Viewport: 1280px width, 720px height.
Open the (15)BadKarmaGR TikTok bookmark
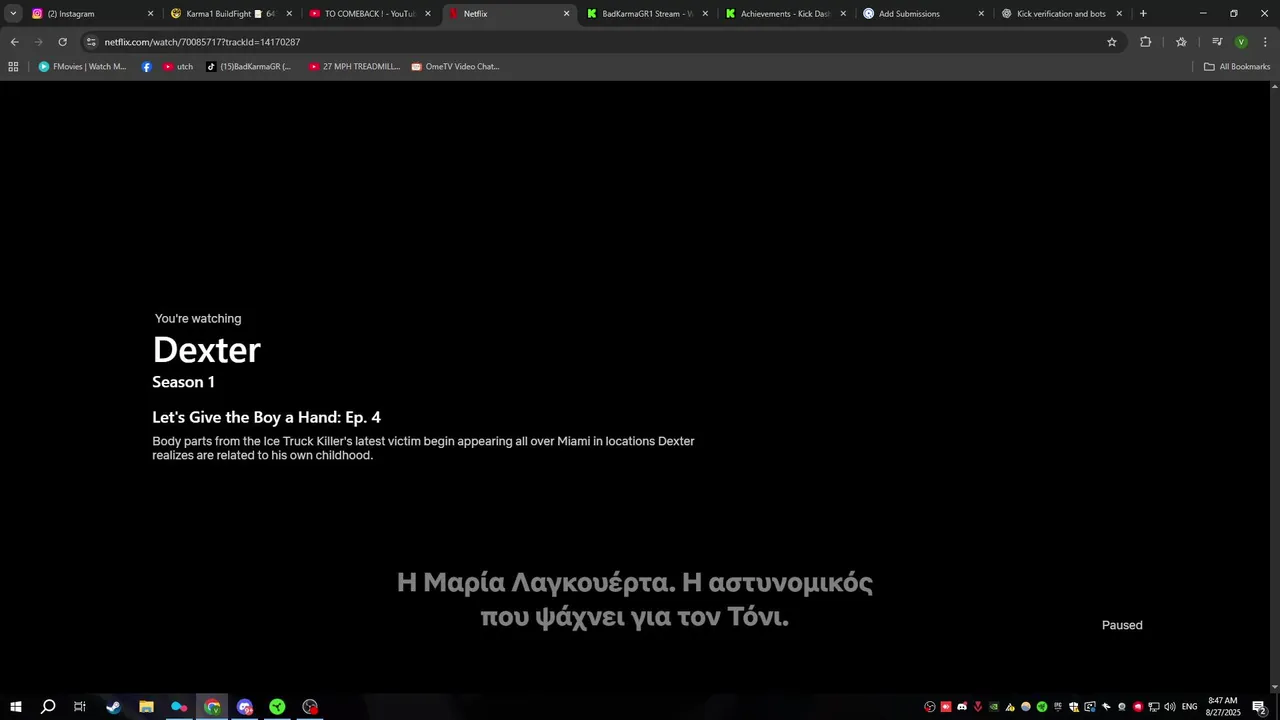(x=249, y=67)
